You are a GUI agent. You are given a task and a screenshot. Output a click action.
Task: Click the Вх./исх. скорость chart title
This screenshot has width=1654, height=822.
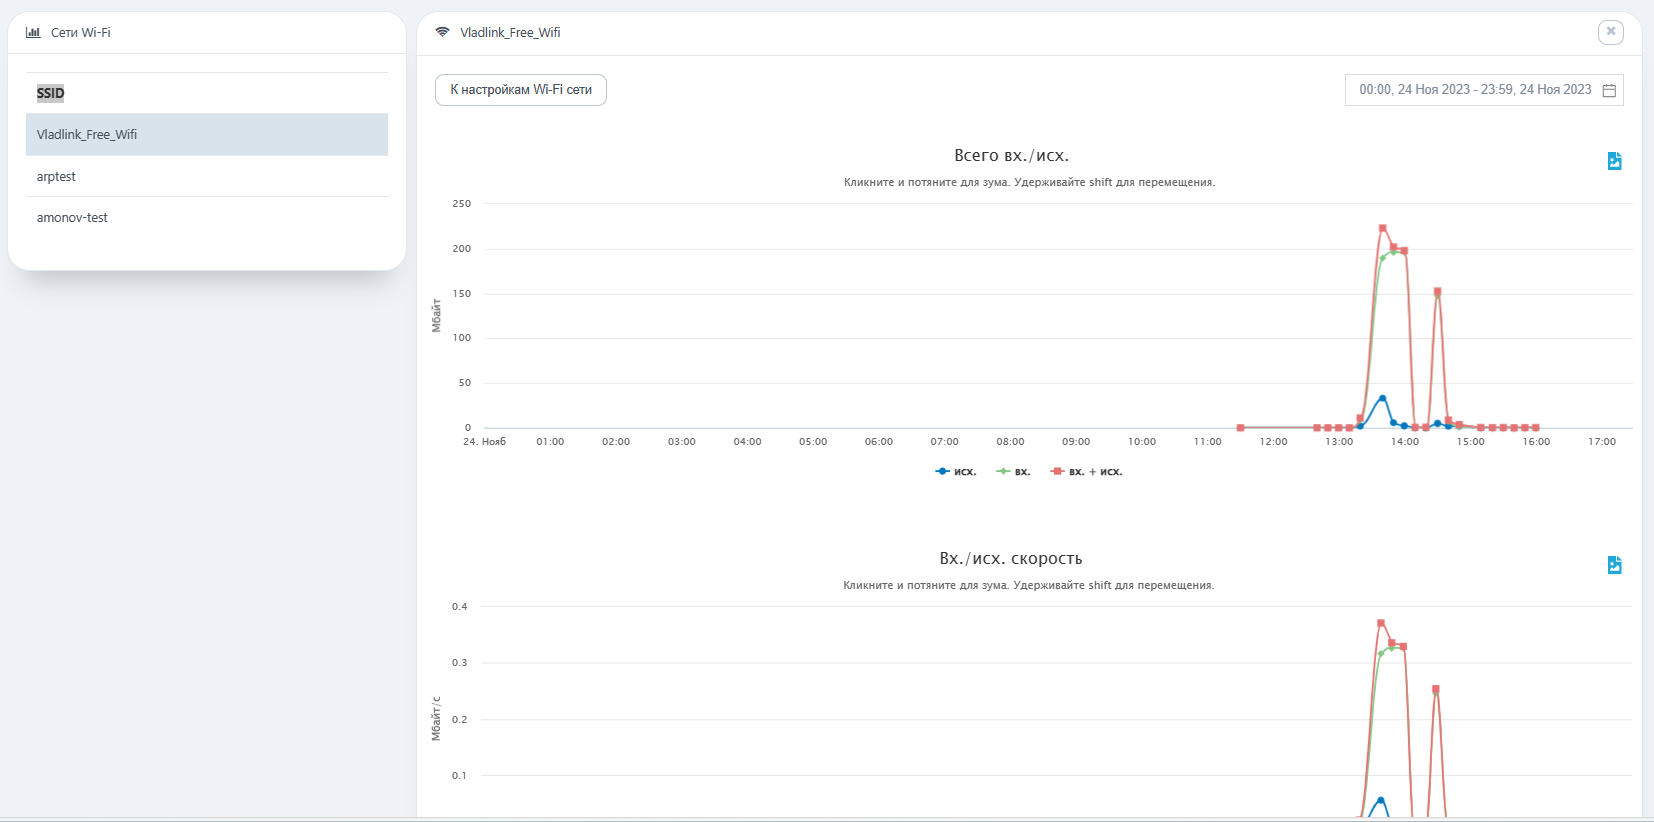[1011, 558]
